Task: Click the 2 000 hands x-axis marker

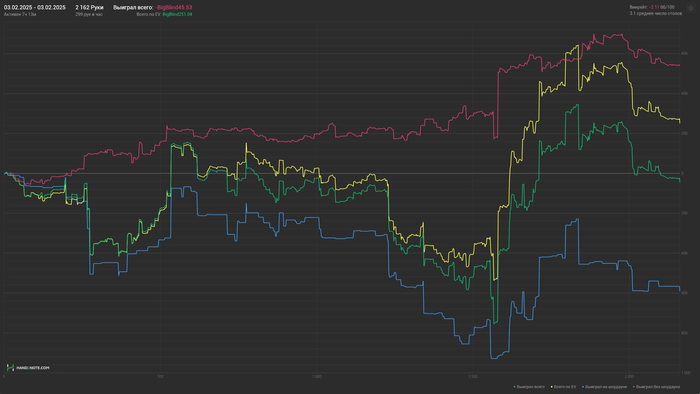Action: (629, 377)
